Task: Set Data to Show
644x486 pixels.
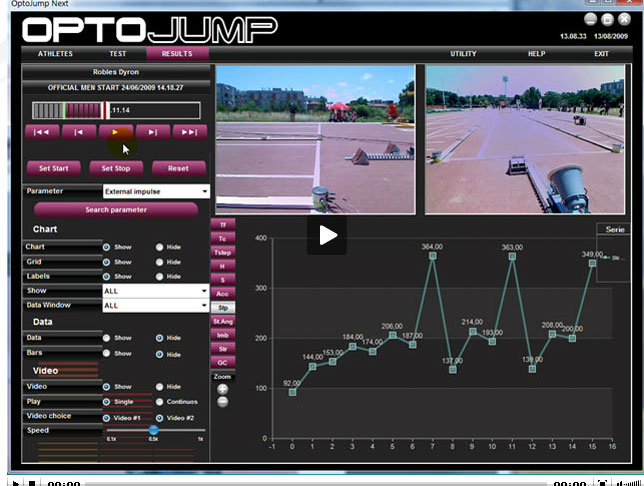Action: pos(106,338)
